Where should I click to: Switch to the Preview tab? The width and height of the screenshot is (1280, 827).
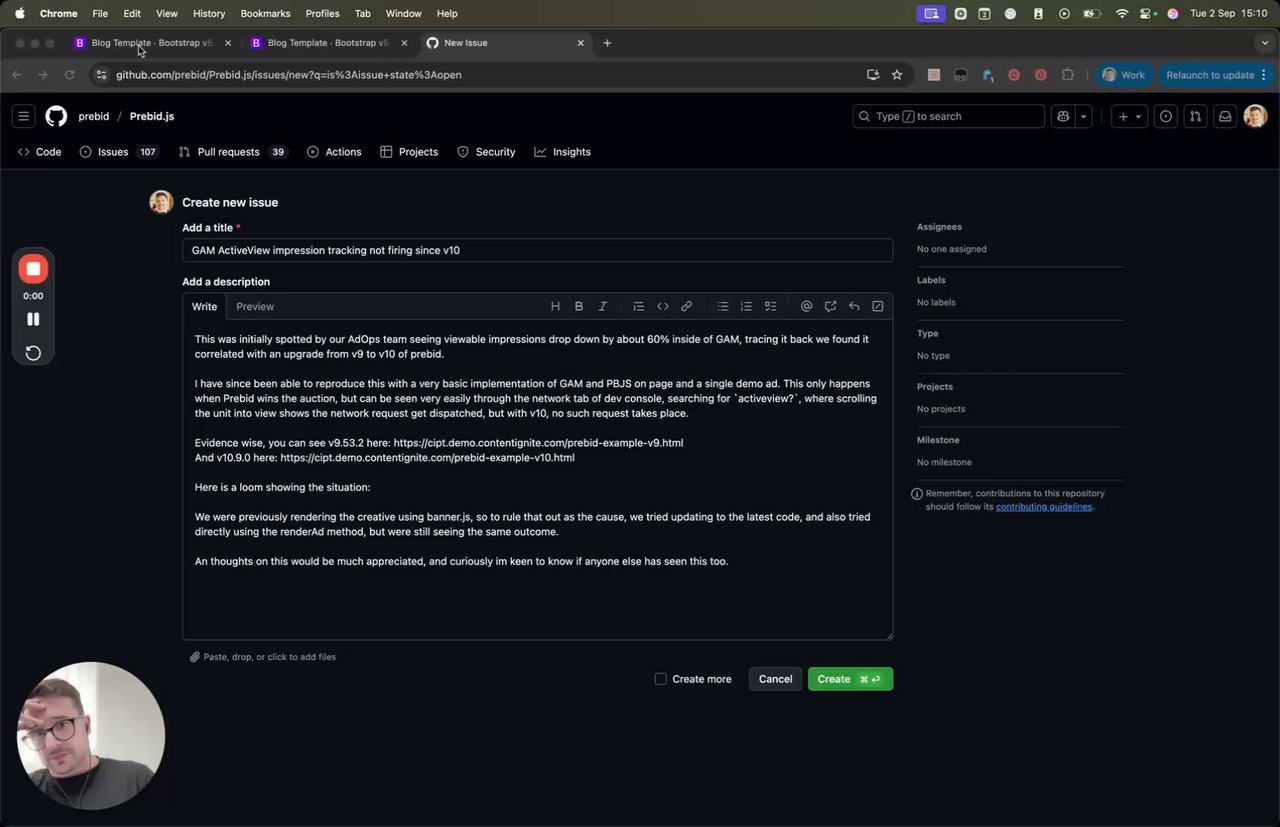point(255,306)
